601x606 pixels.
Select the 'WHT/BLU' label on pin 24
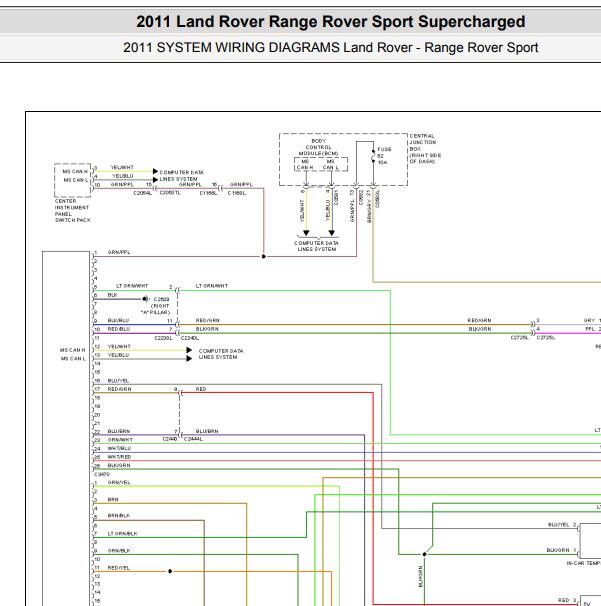(x=119, y=448)
